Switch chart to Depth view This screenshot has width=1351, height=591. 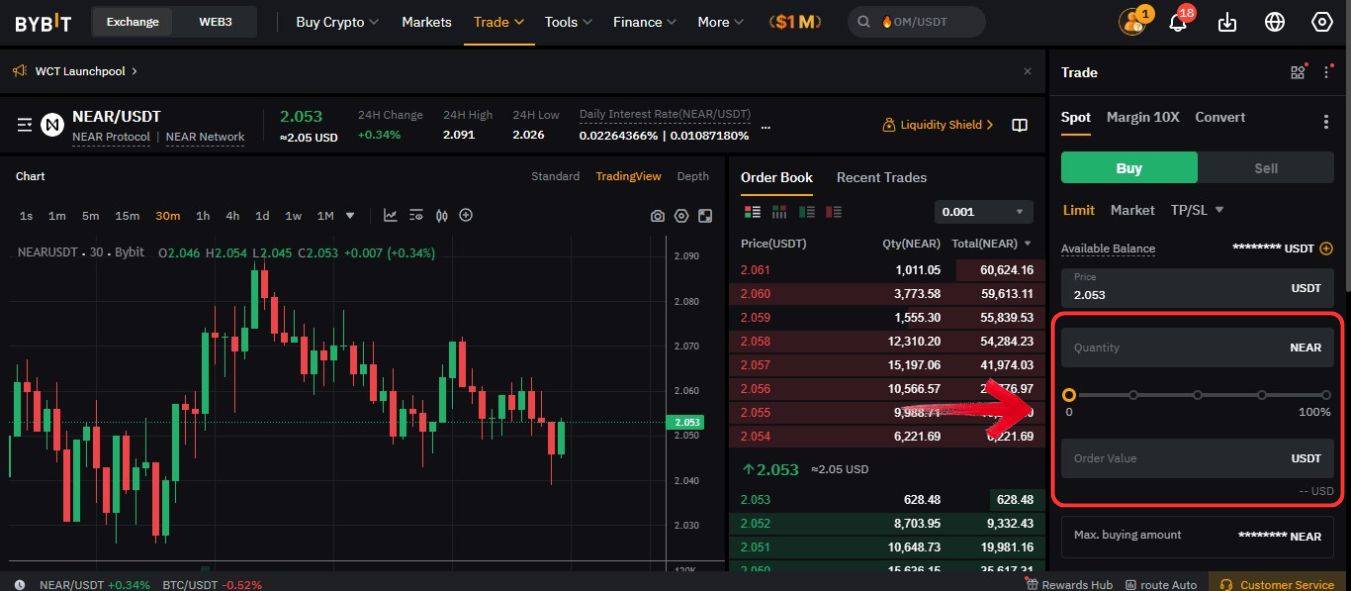[x=693, y=176]
